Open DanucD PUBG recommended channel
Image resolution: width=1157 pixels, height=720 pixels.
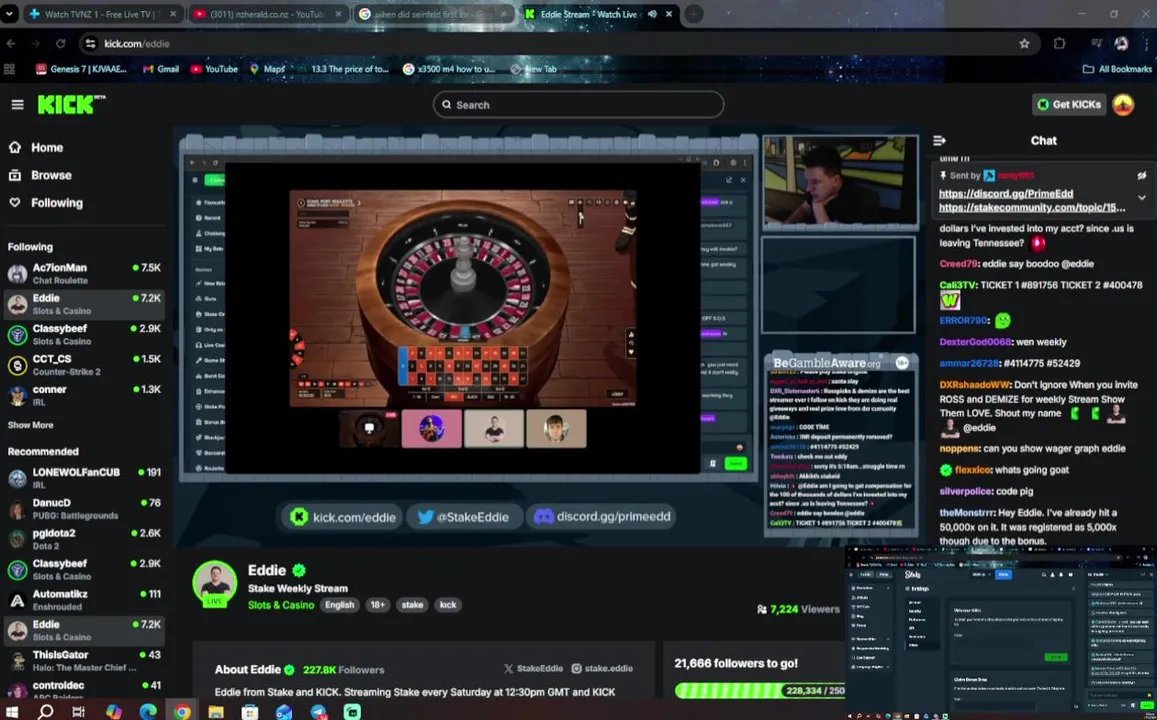84,508
